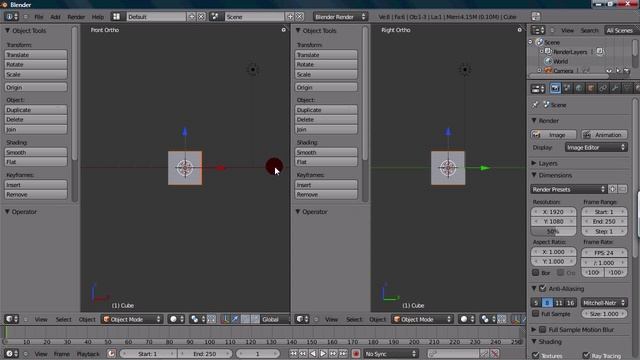Jump to start frame playback icon
640x360 pixels.
293,353
